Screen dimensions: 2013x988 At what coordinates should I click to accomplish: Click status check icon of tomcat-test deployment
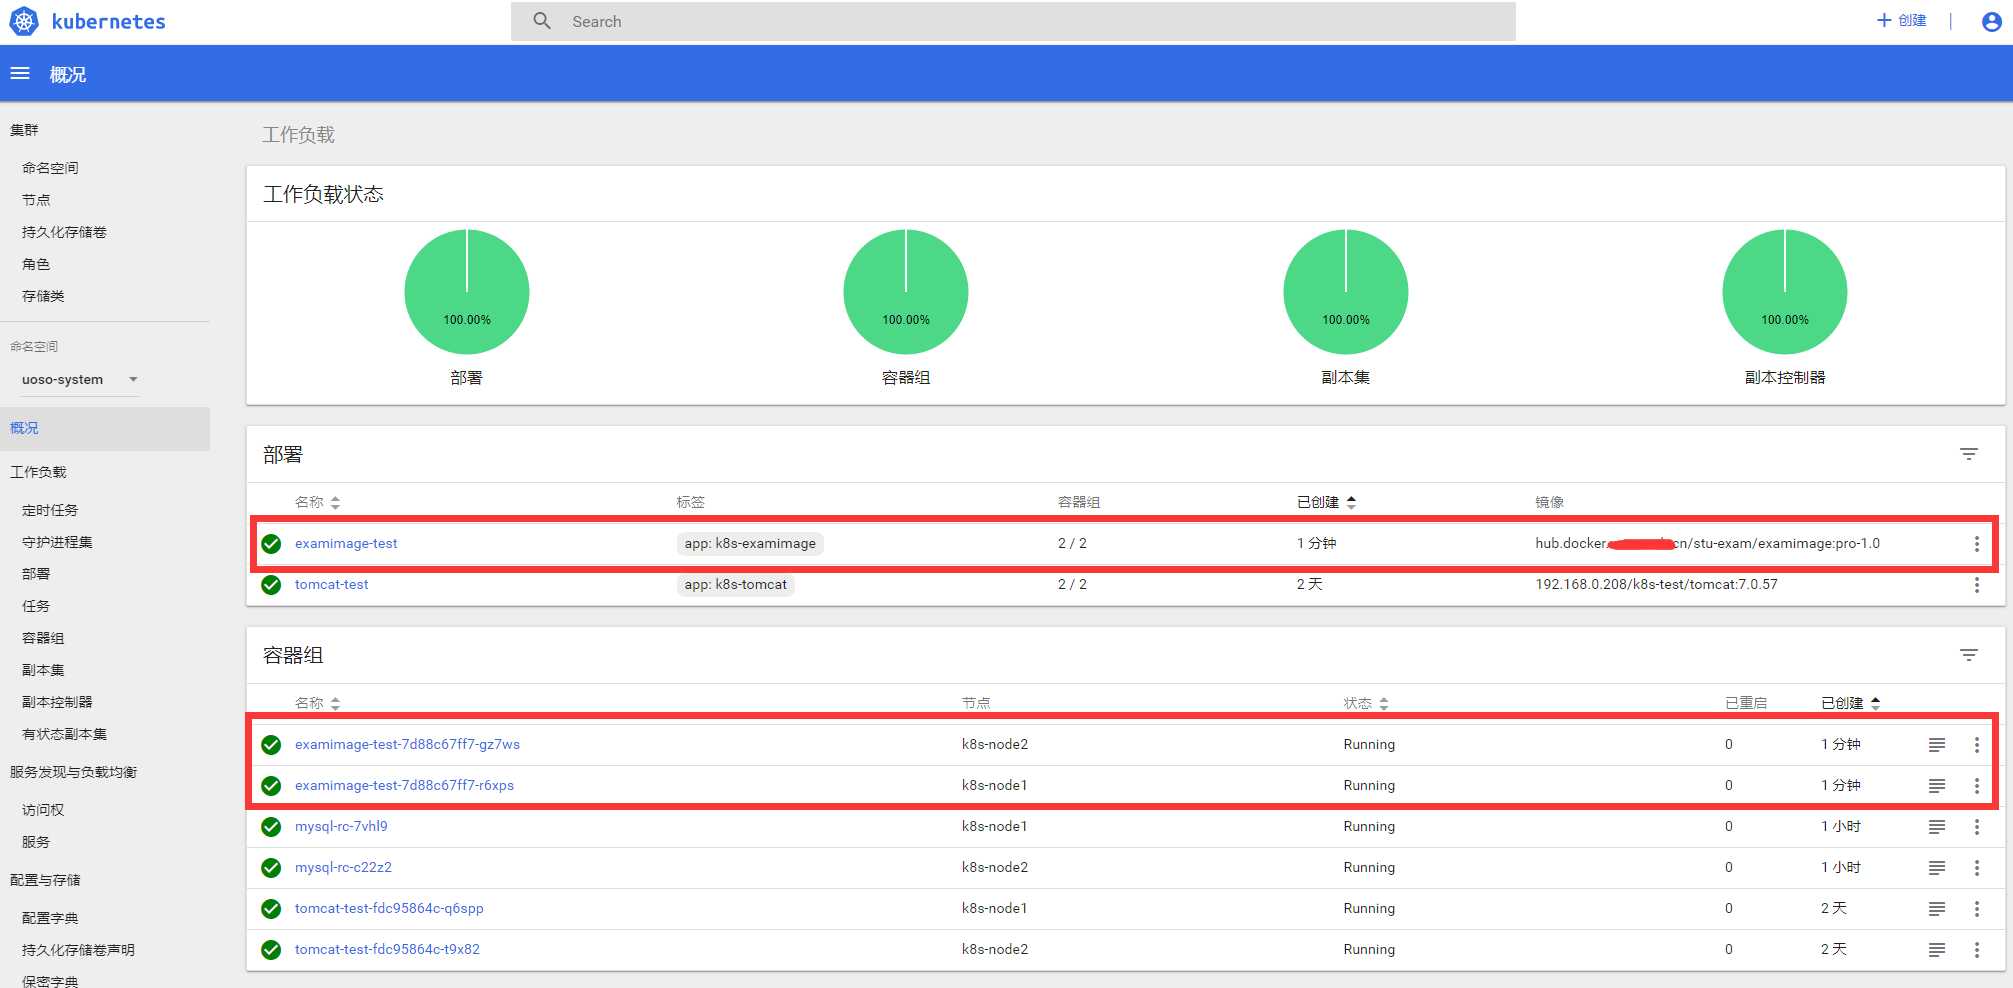[271, 585]
